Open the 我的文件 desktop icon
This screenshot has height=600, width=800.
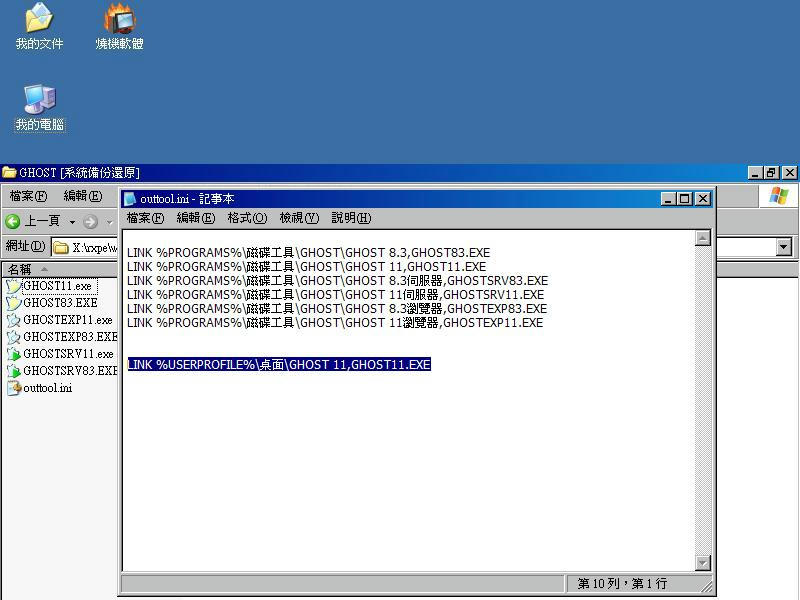click(x=39, y=27)
